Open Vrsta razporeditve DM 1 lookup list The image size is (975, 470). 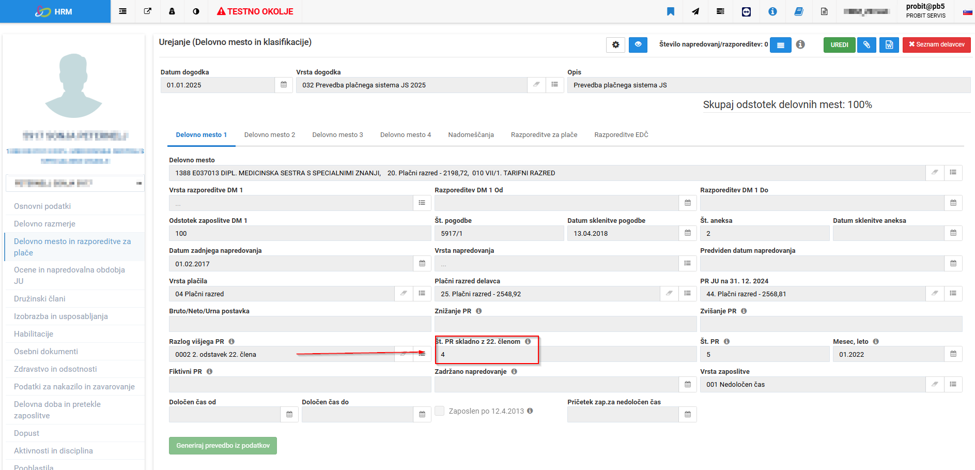(422, 203)
